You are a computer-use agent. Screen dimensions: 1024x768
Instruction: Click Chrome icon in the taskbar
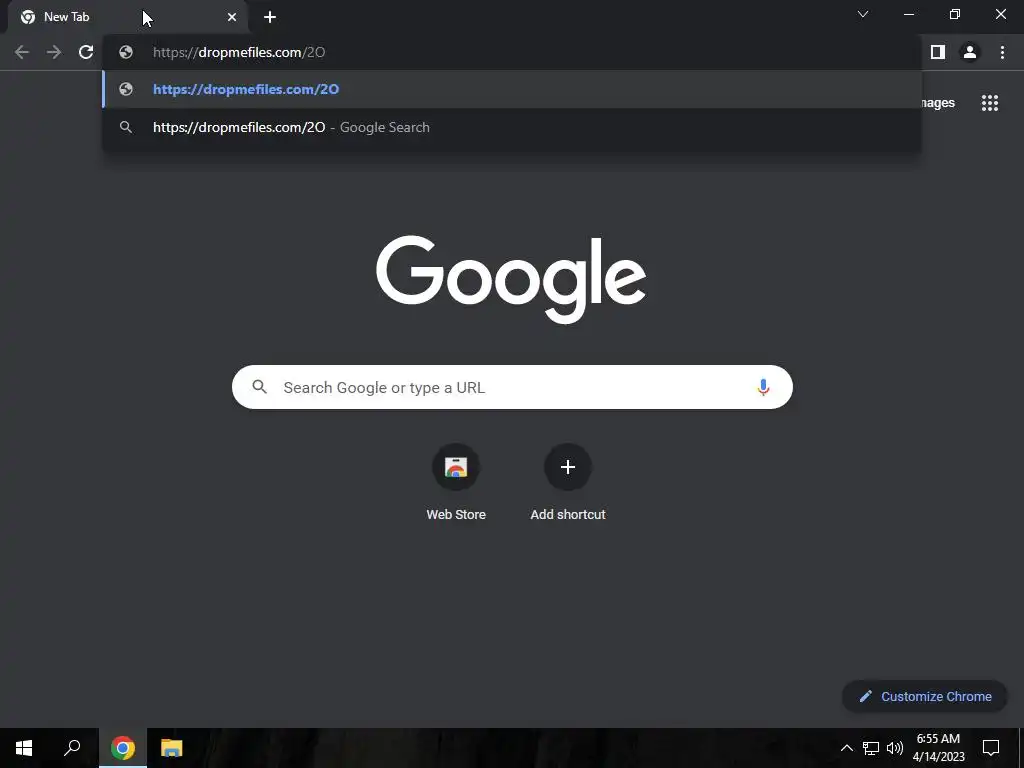[x=123, y=748]
